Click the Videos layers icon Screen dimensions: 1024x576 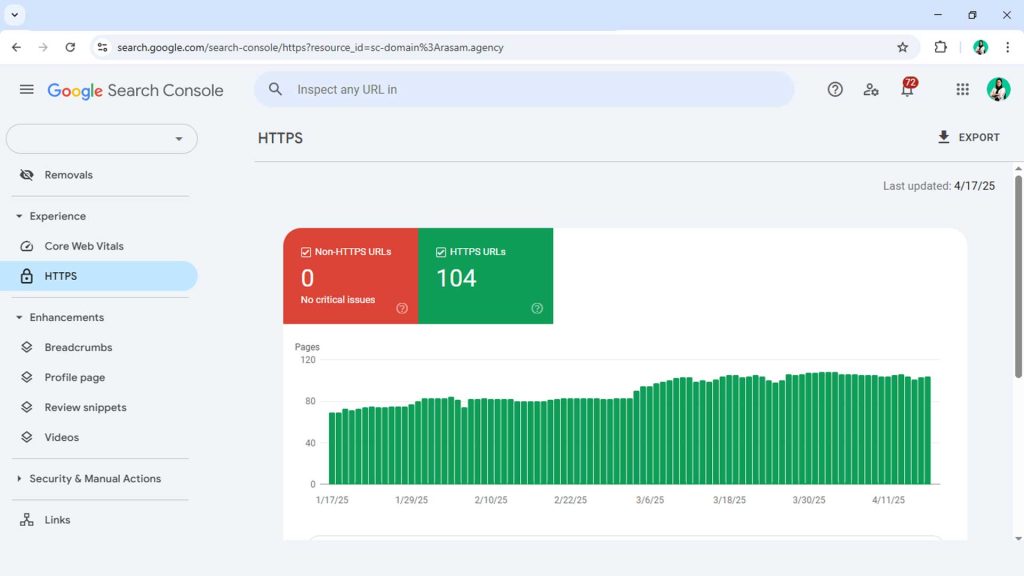pyautogui.click(x=27, y=438)
